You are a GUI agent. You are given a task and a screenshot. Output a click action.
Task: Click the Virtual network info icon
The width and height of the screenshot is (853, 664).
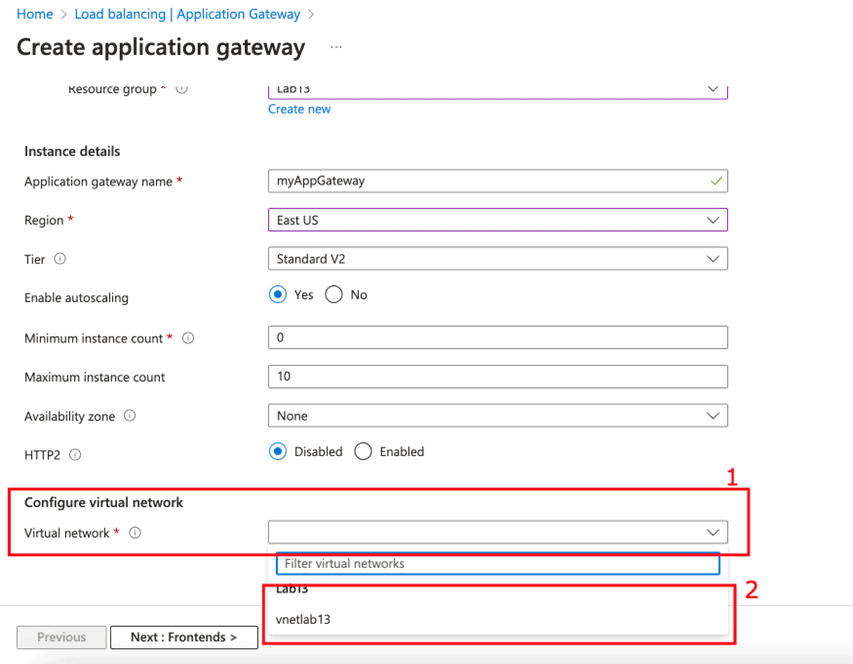(x=135, y=533)
